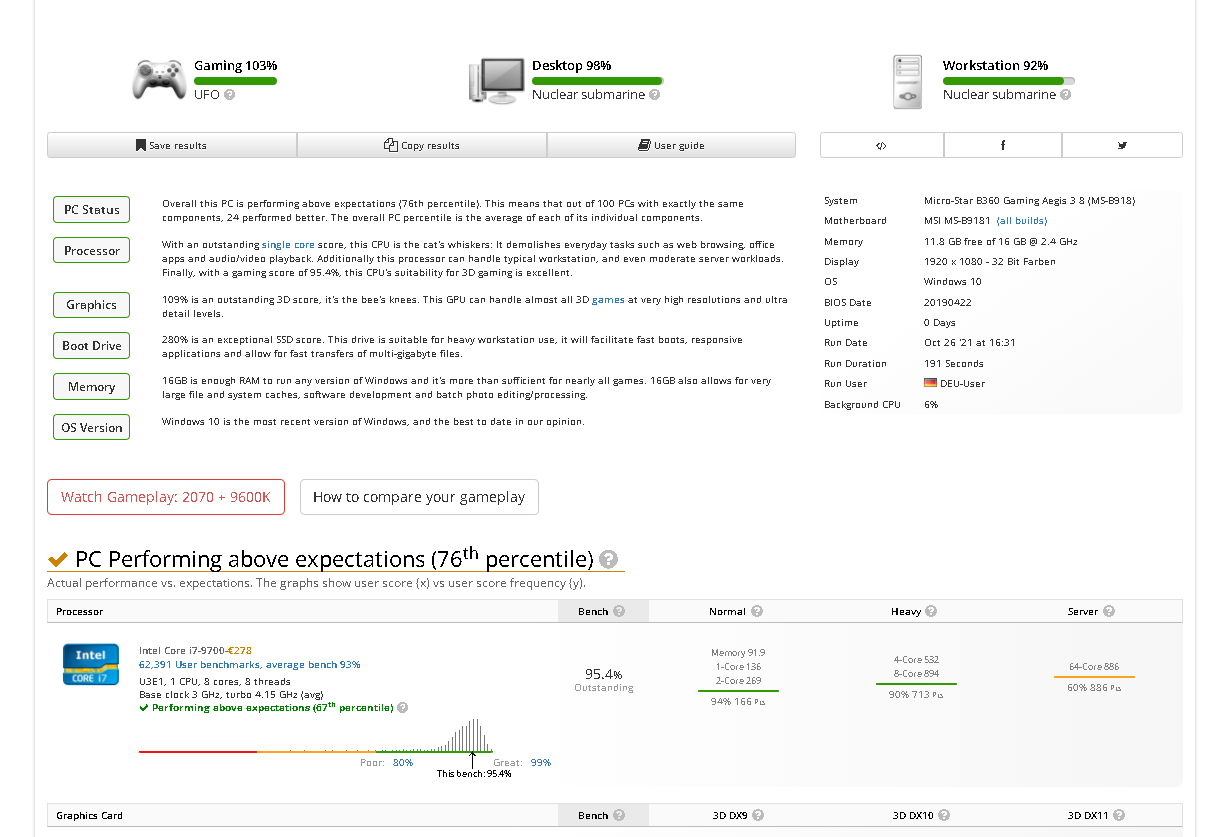Screen dimensions: 1210x837
Task: Click help icon beside Heavy column
Action: click(932, 611)
